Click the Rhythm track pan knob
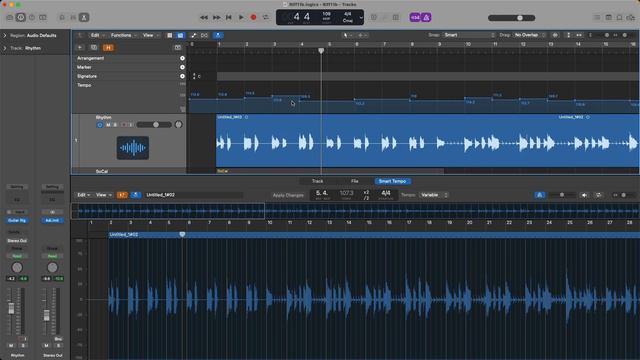640x360 pixels. point(178,125)
